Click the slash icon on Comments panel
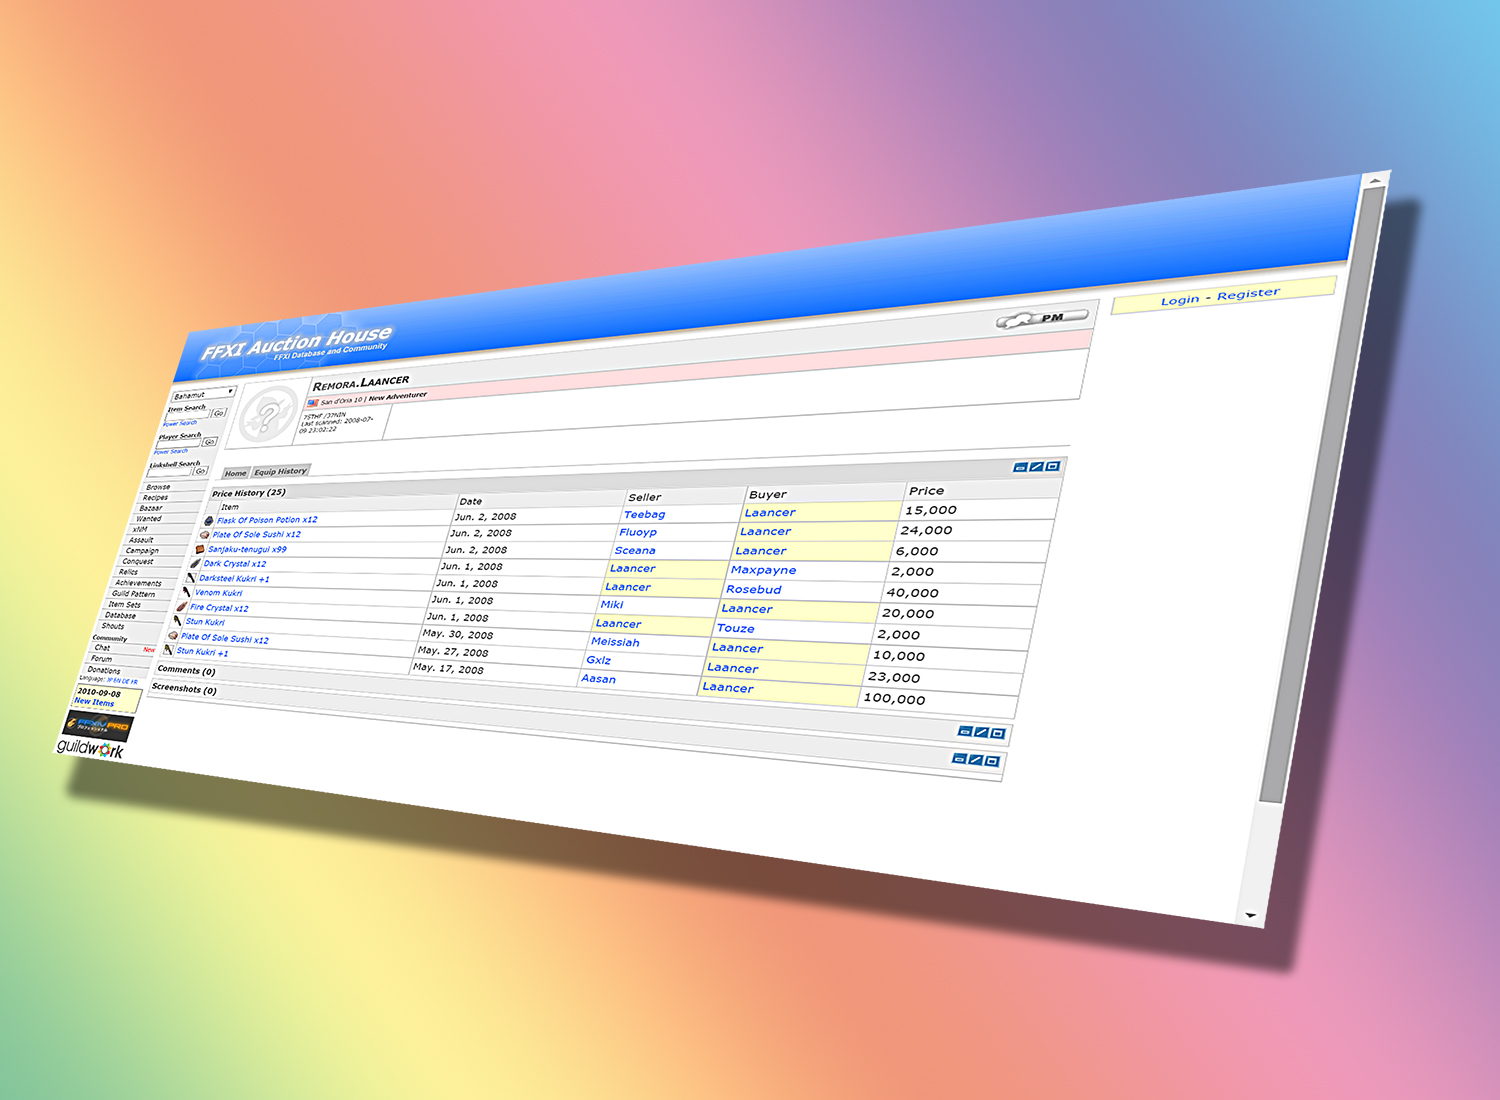The width and height of the screenshot is (1500, 1100). pos(981,732)
